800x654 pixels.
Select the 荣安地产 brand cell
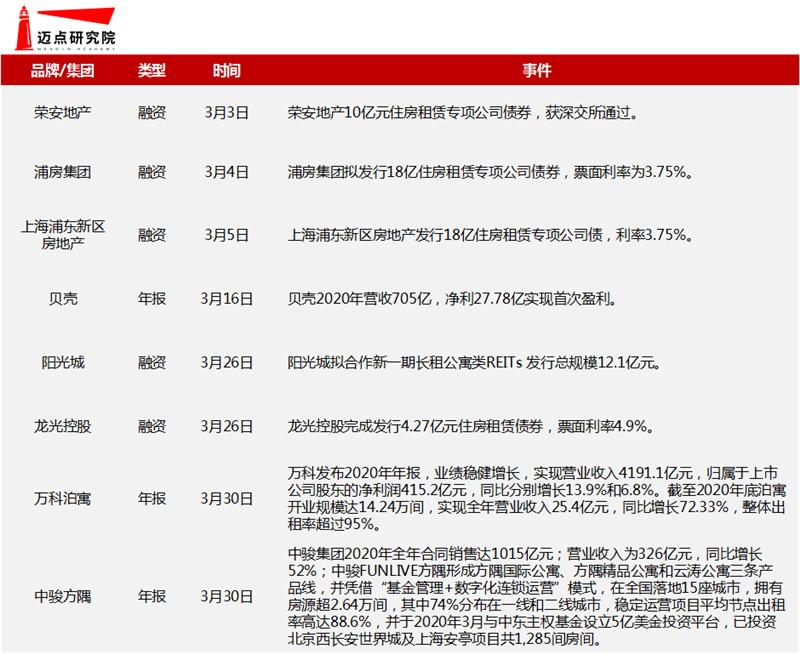point(63,112)
